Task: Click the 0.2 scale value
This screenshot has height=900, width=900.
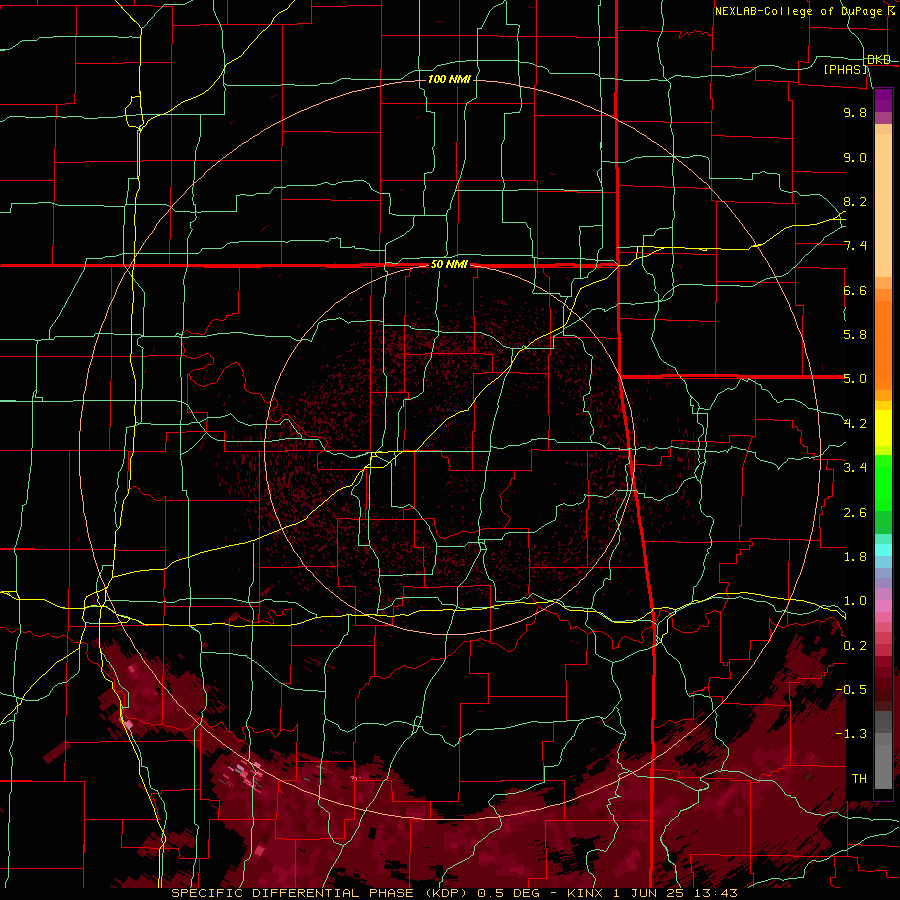Action: [855, 646]
